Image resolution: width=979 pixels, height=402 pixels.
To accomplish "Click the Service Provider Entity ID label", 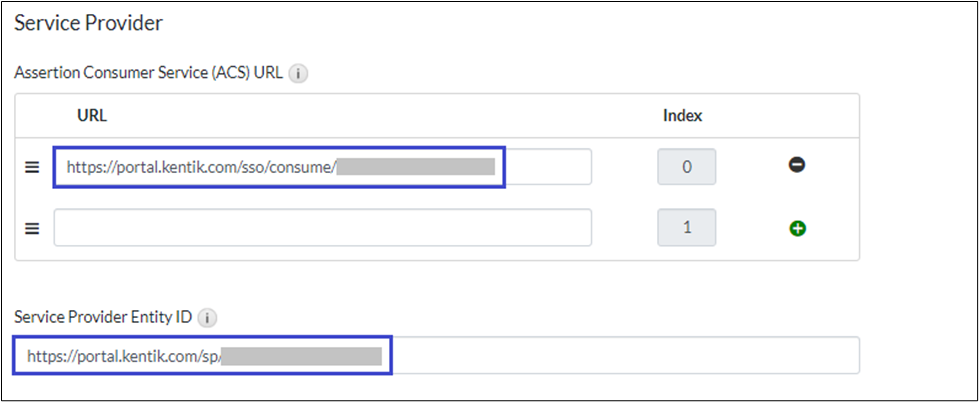I will (103, 318).
